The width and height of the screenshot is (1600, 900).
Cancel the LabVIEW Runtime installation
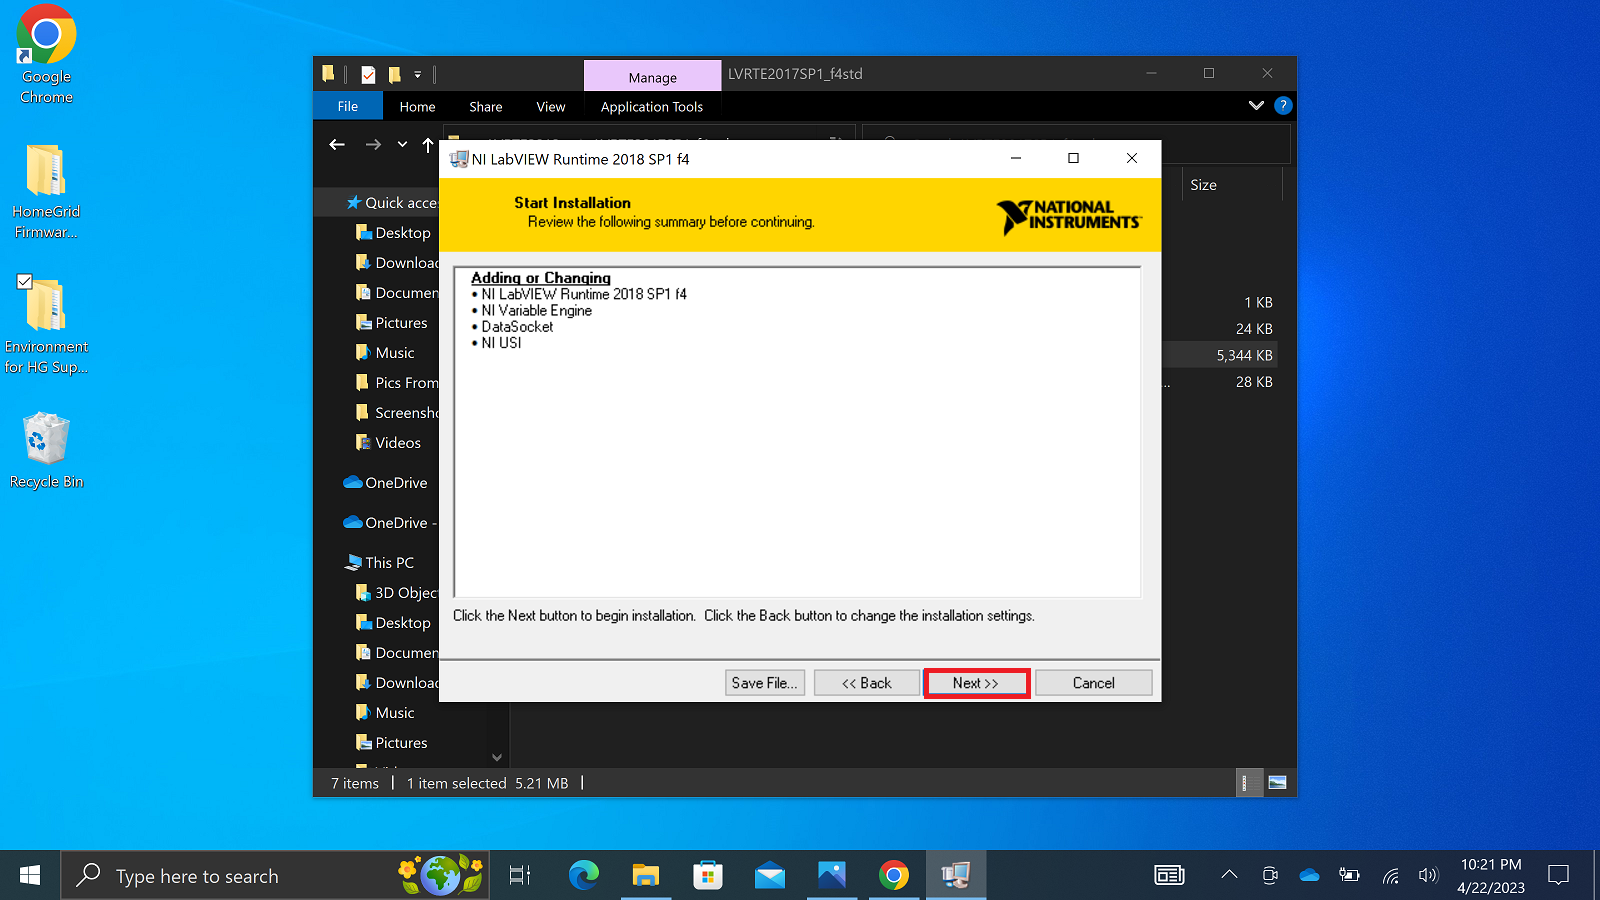(1093, 683)
